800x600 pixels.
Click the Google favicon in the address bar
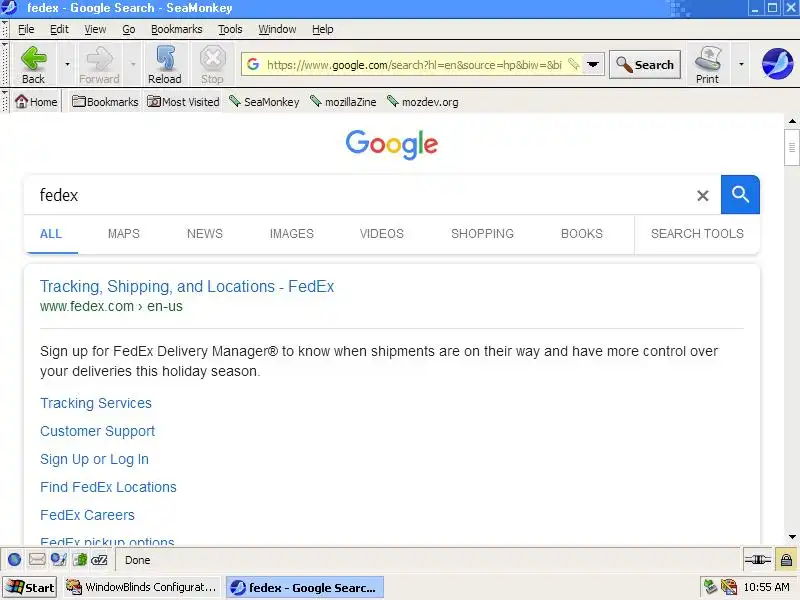253,64
